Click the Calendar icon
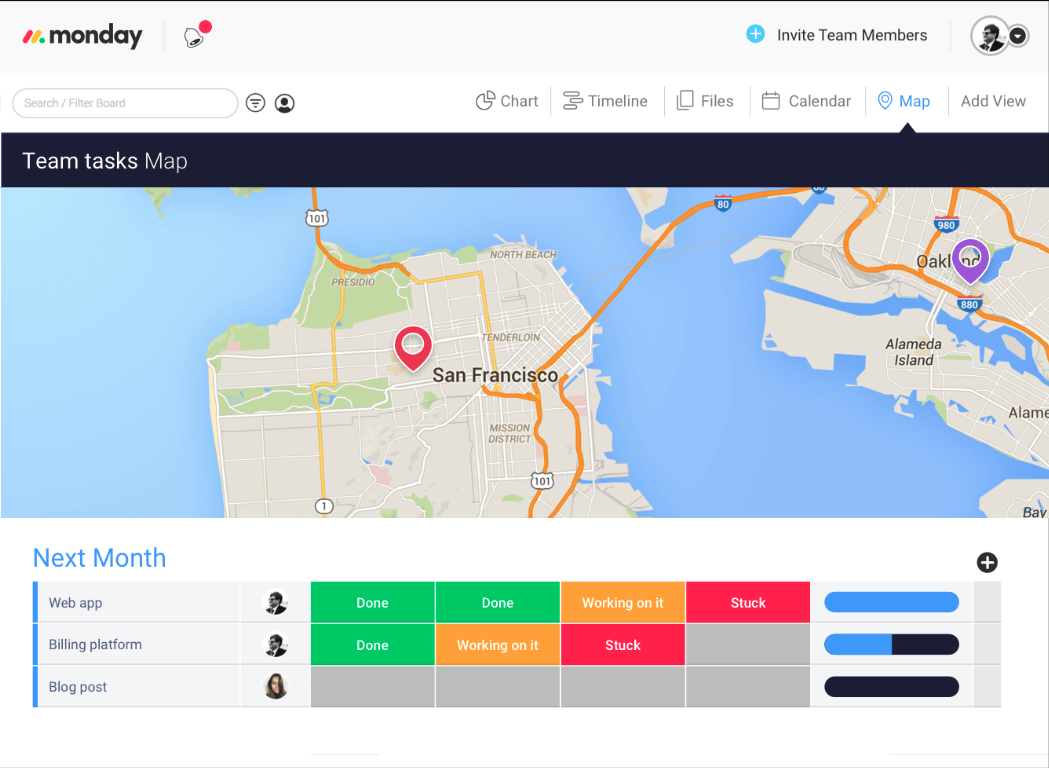 point(771,101)
